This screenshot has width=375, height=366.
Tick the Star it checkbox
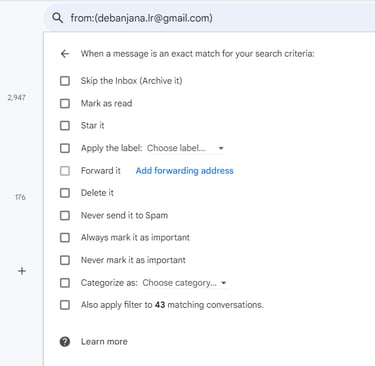pyautogui.click(x=65, y=126)
